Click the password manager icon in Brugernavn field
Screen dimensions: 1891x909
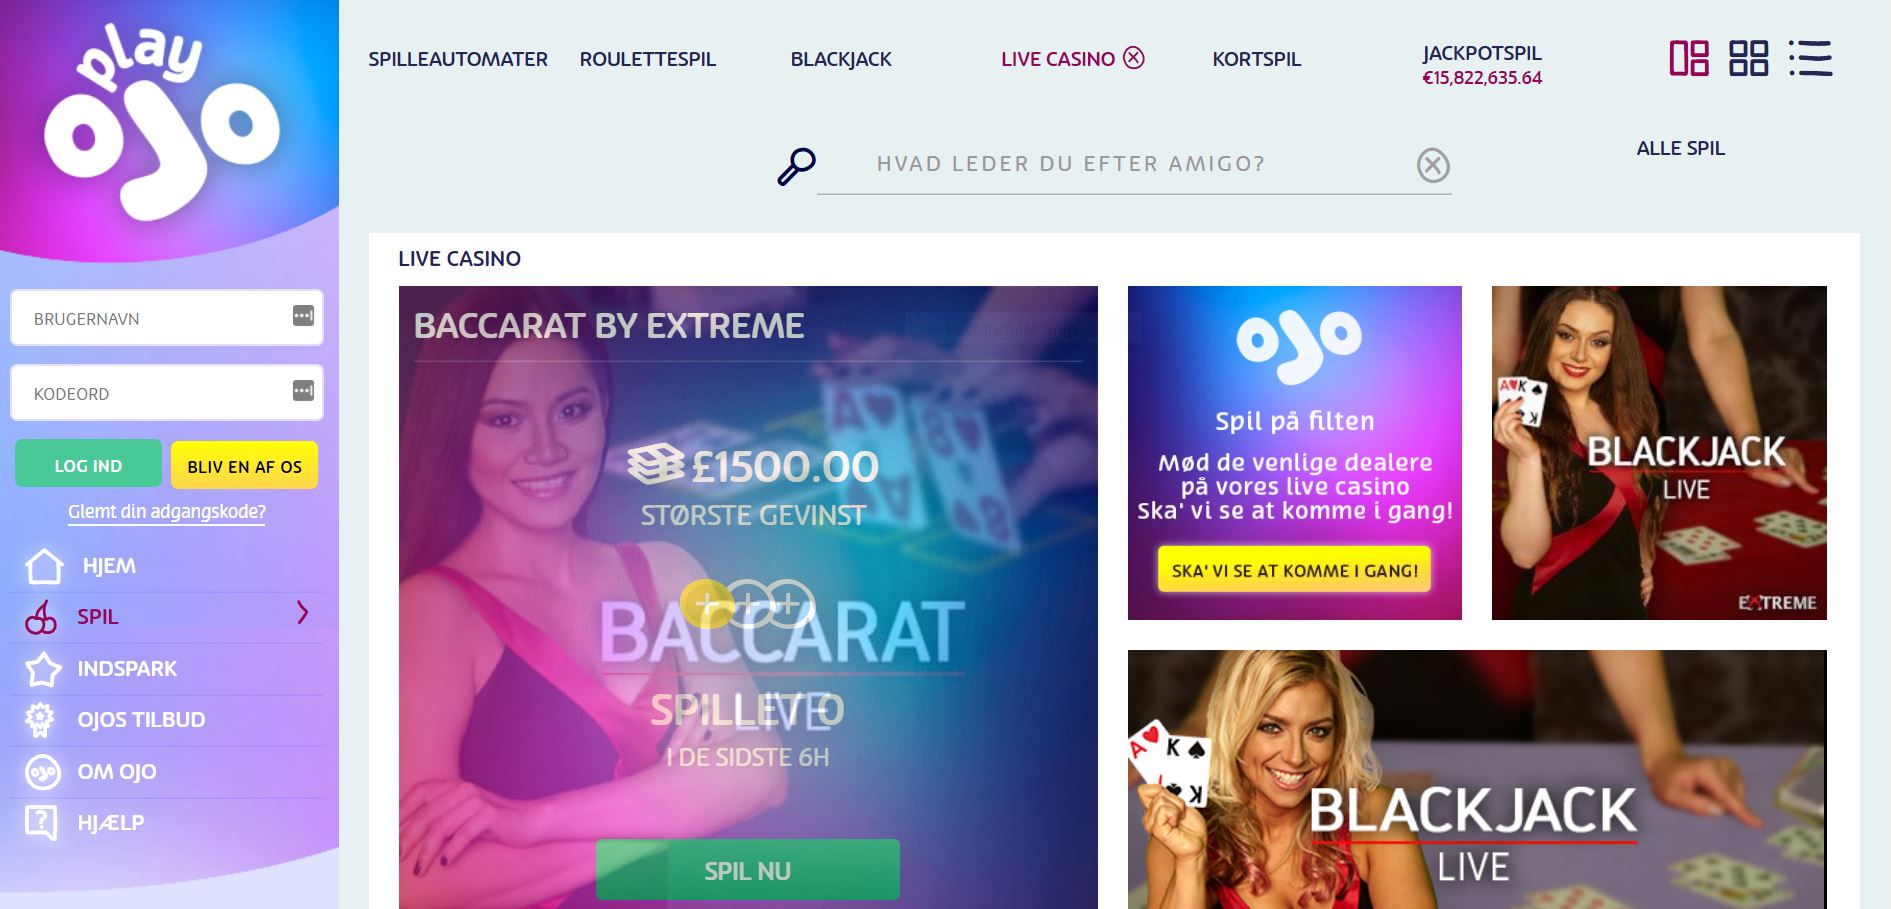pos(303,316)
